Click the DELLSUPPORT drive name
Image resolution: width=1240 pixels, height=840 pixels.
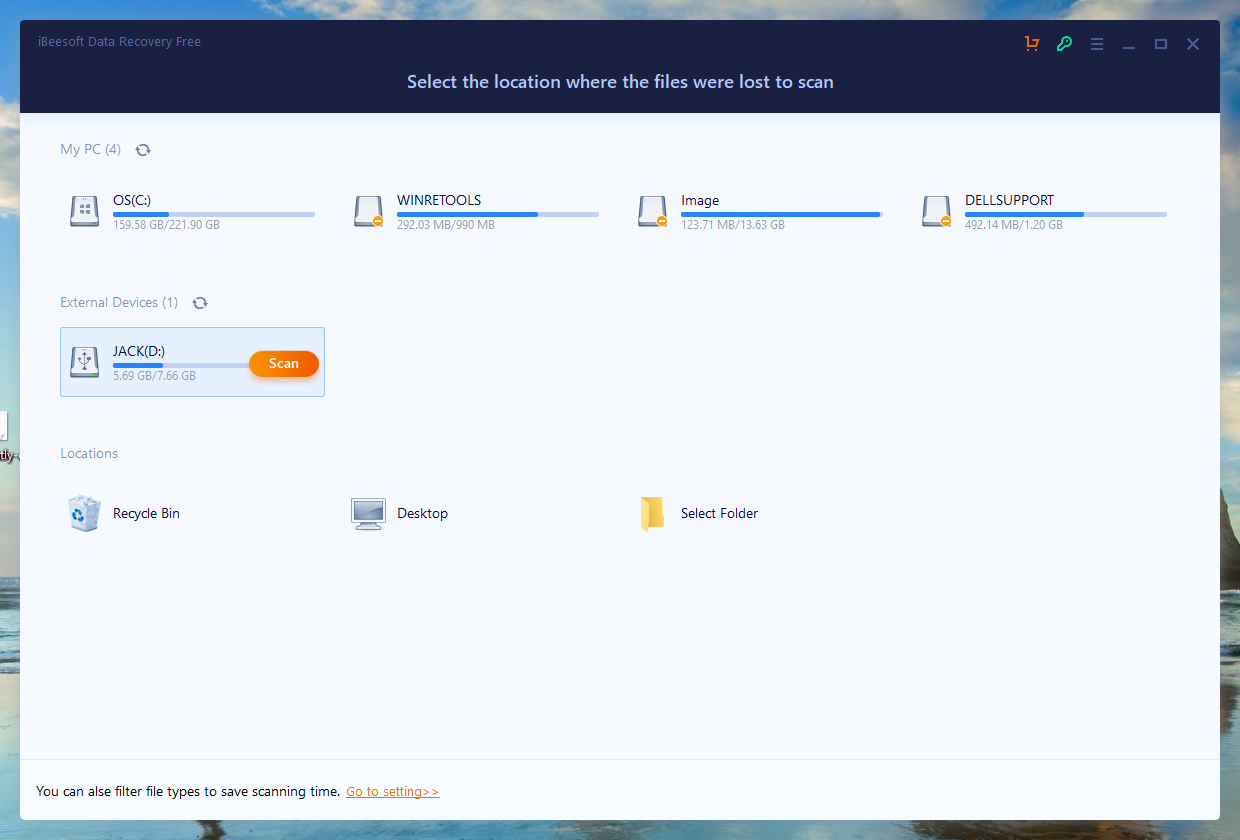[x=1009, y=200]
